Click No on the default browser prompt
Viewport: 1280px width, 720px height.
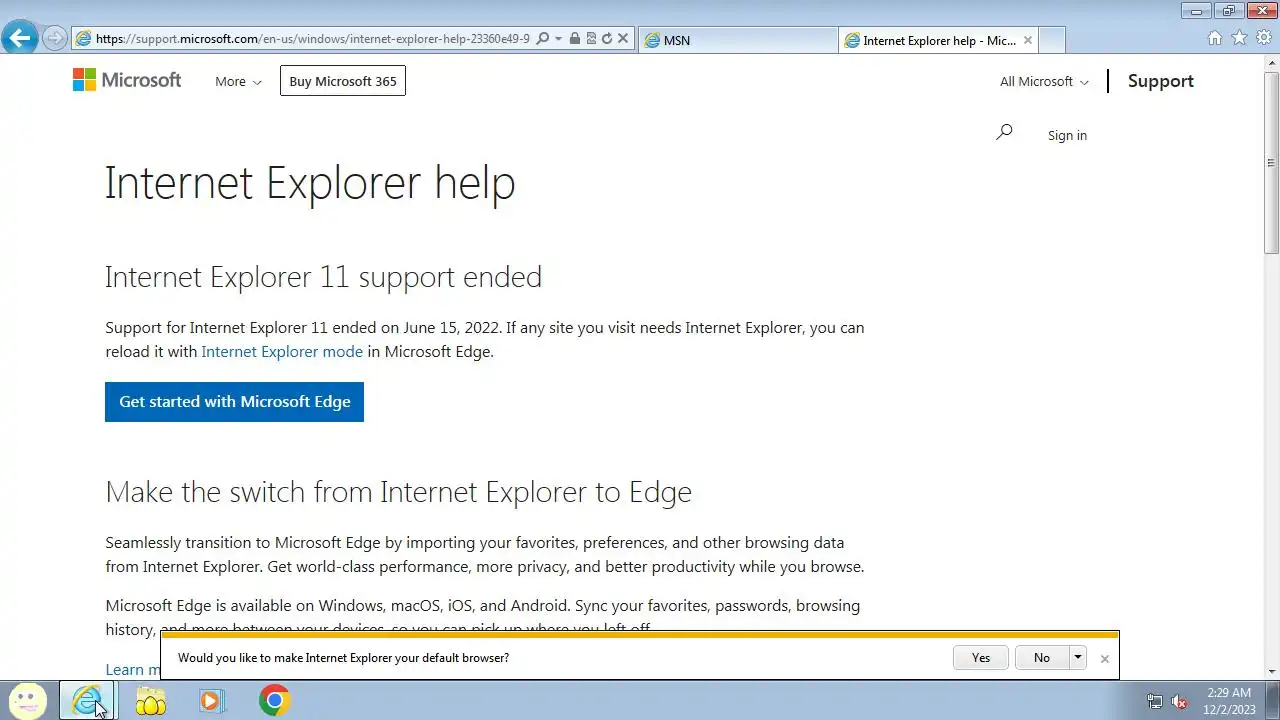[1042, 657]
